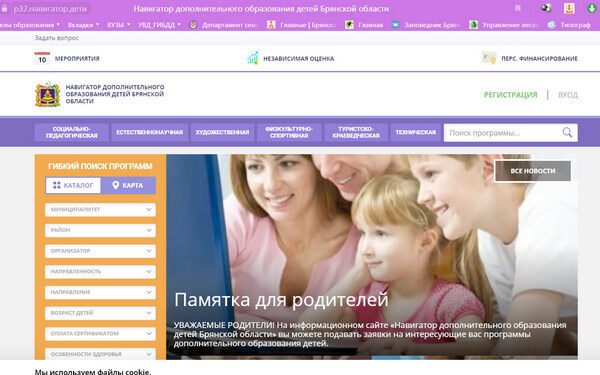The height and width of the screenshot is (375, 600).
Task: Open the browser downloads arrow icon
Action: [591, 8]
